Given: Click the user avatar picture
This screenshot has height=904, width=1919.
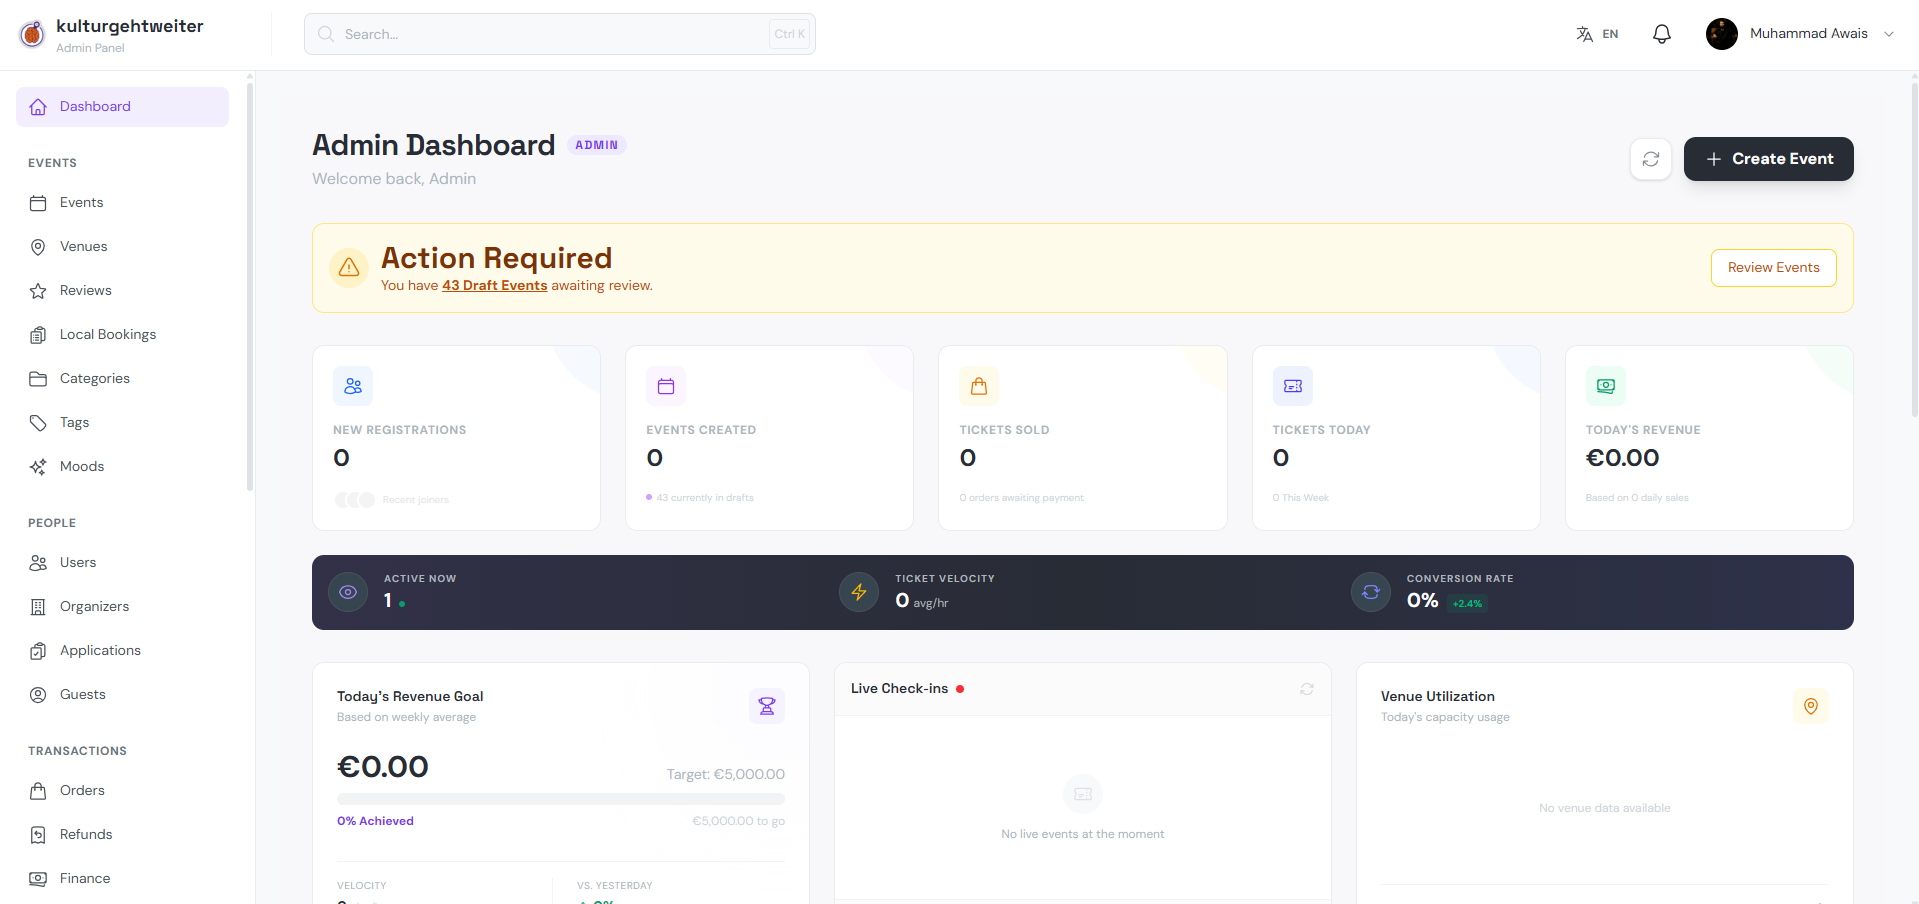Looking at the screenshot, I should [1721, 34].
